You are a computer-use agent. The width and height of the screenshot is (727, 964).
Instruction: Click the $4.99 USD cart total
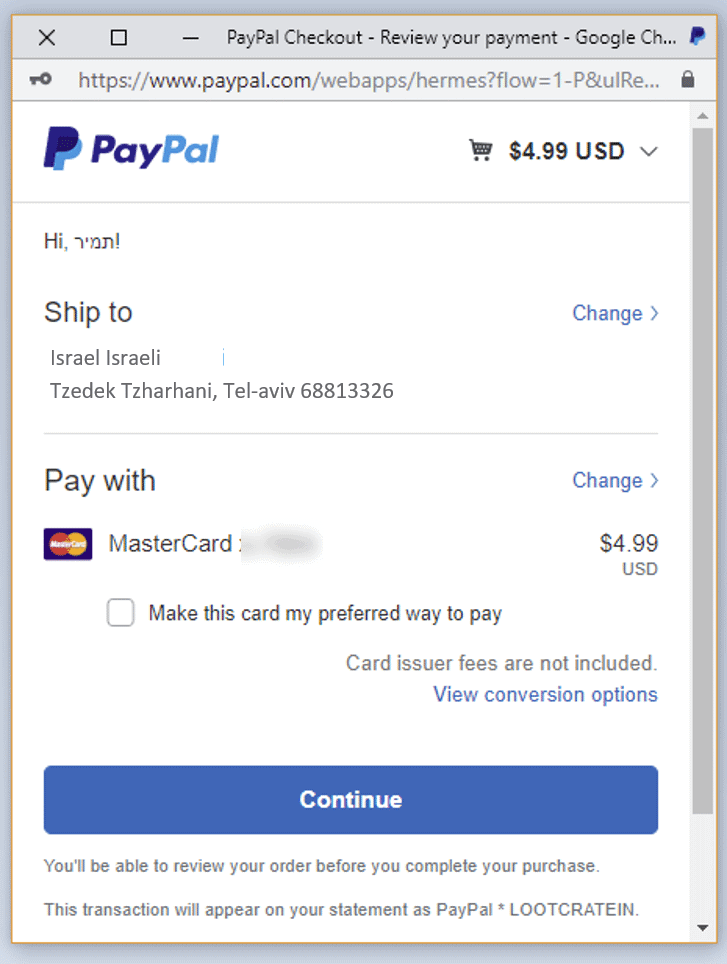coord(566,151)
